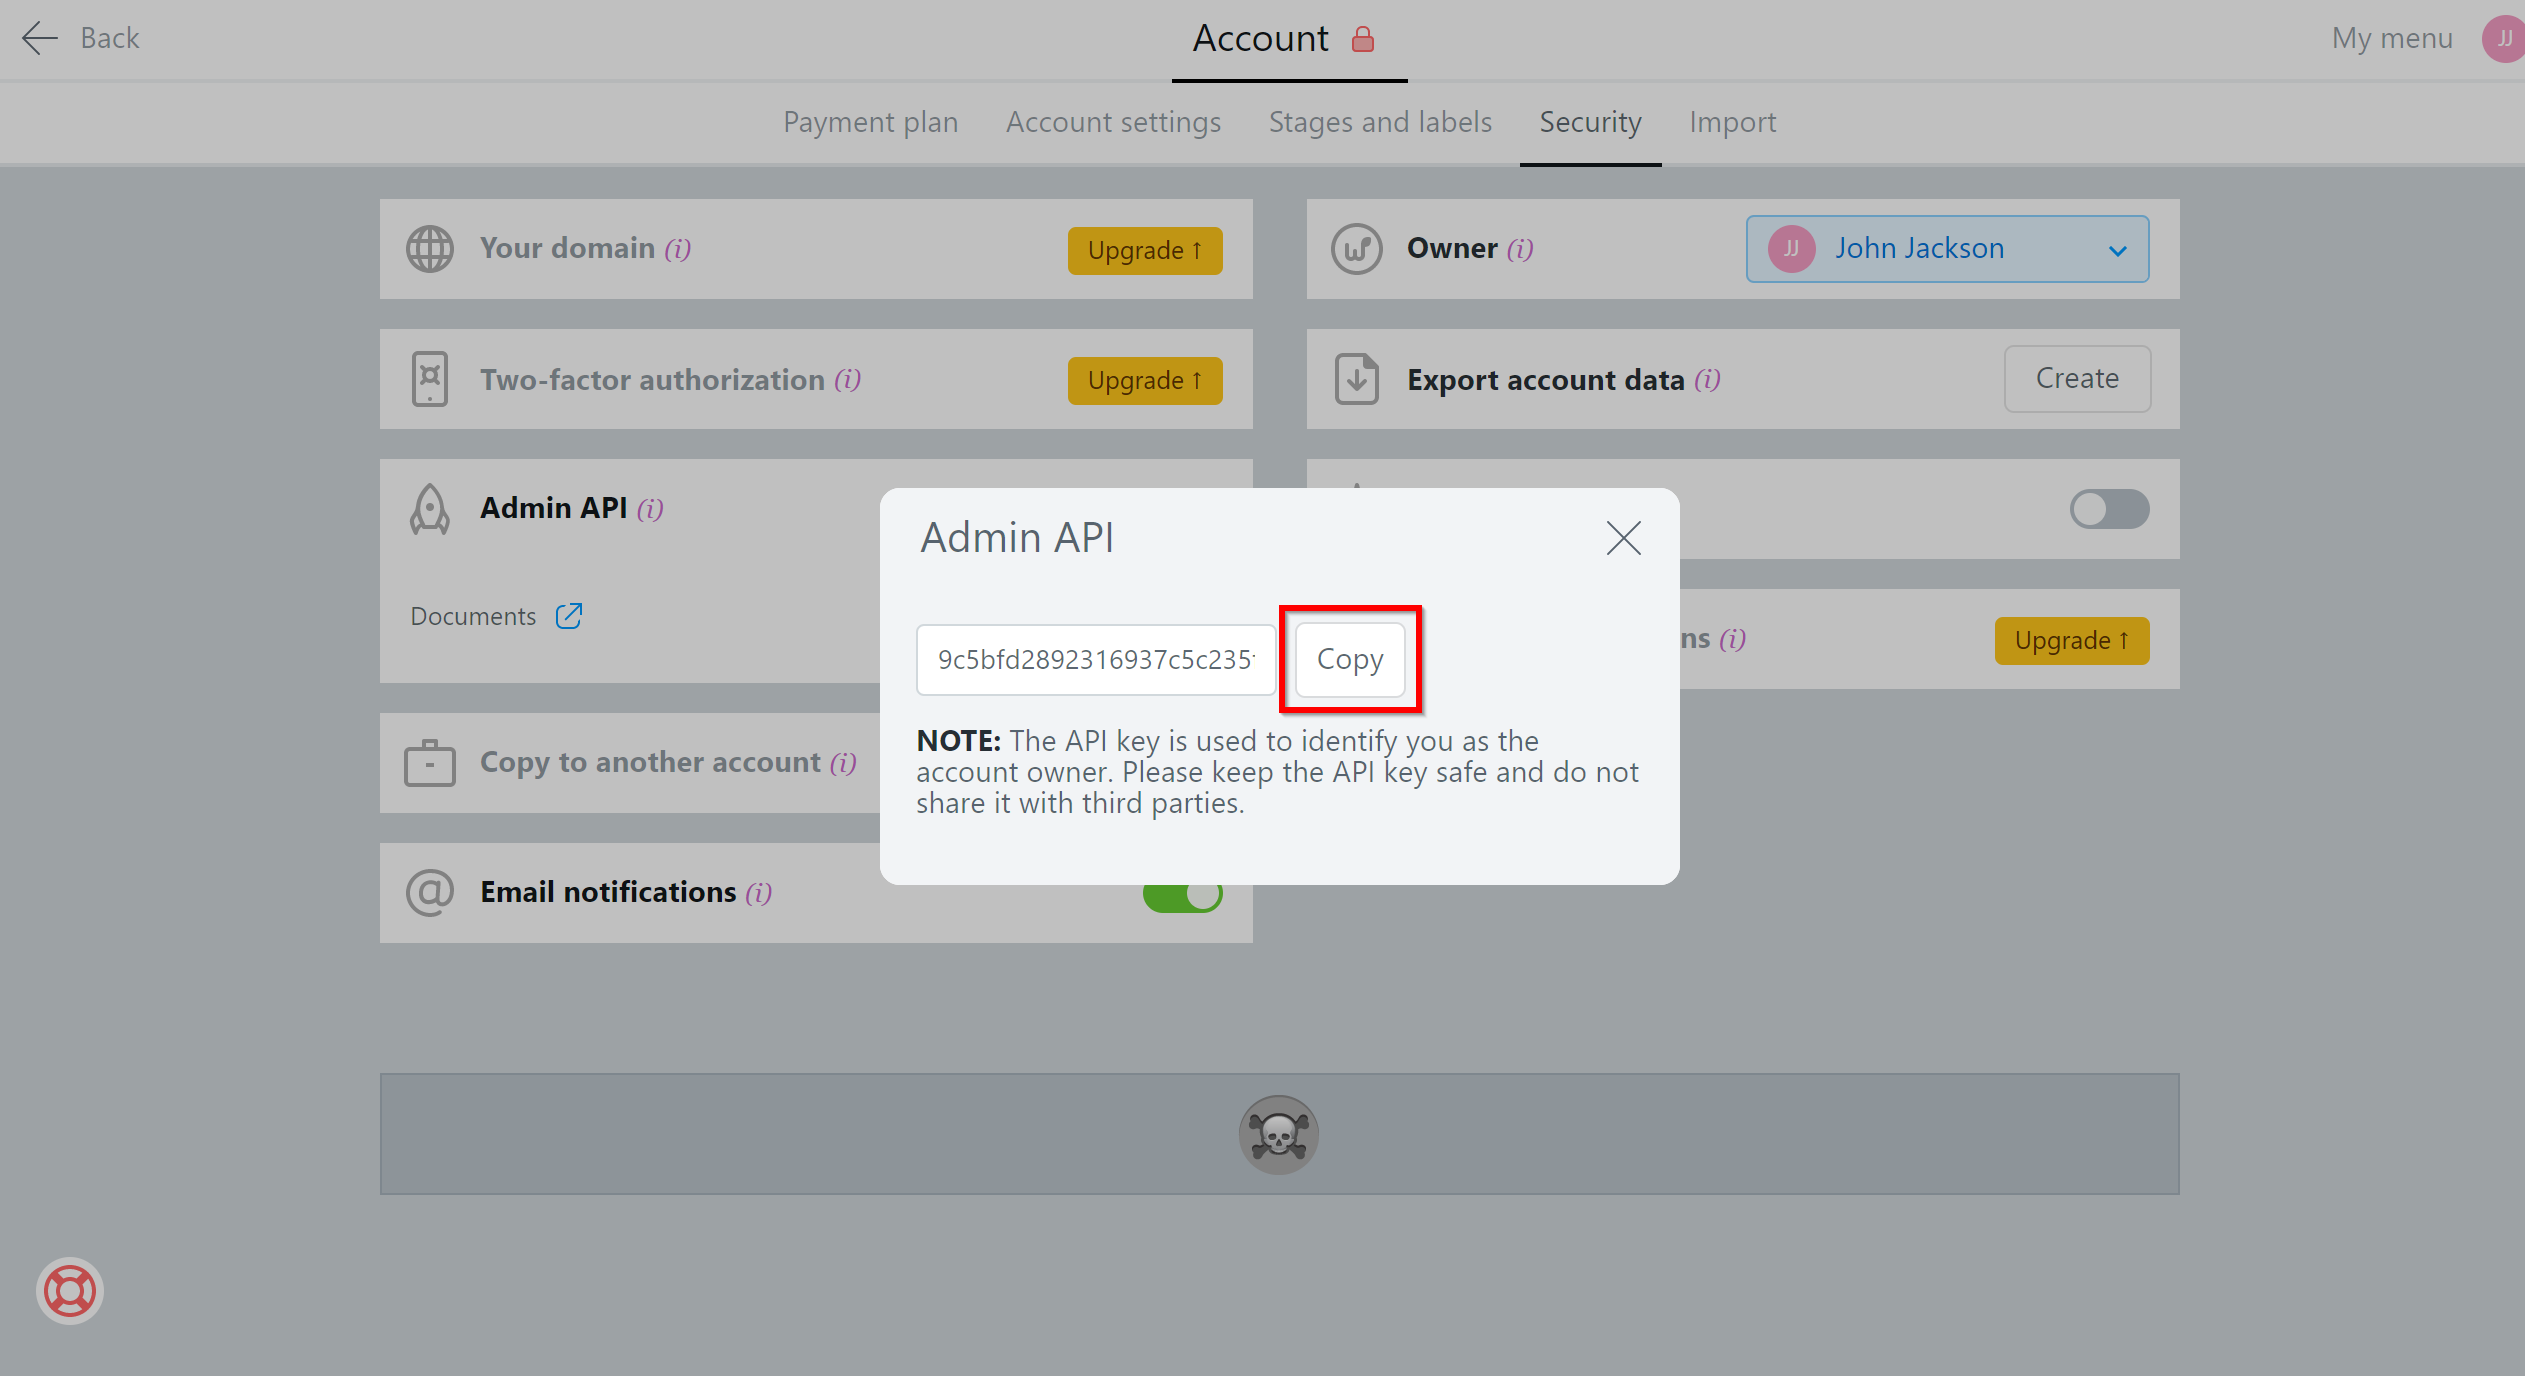This screenshot has width=2525, height=1376.
Task: Open the JJ user avatar menu
Action: click(2503, 38)
